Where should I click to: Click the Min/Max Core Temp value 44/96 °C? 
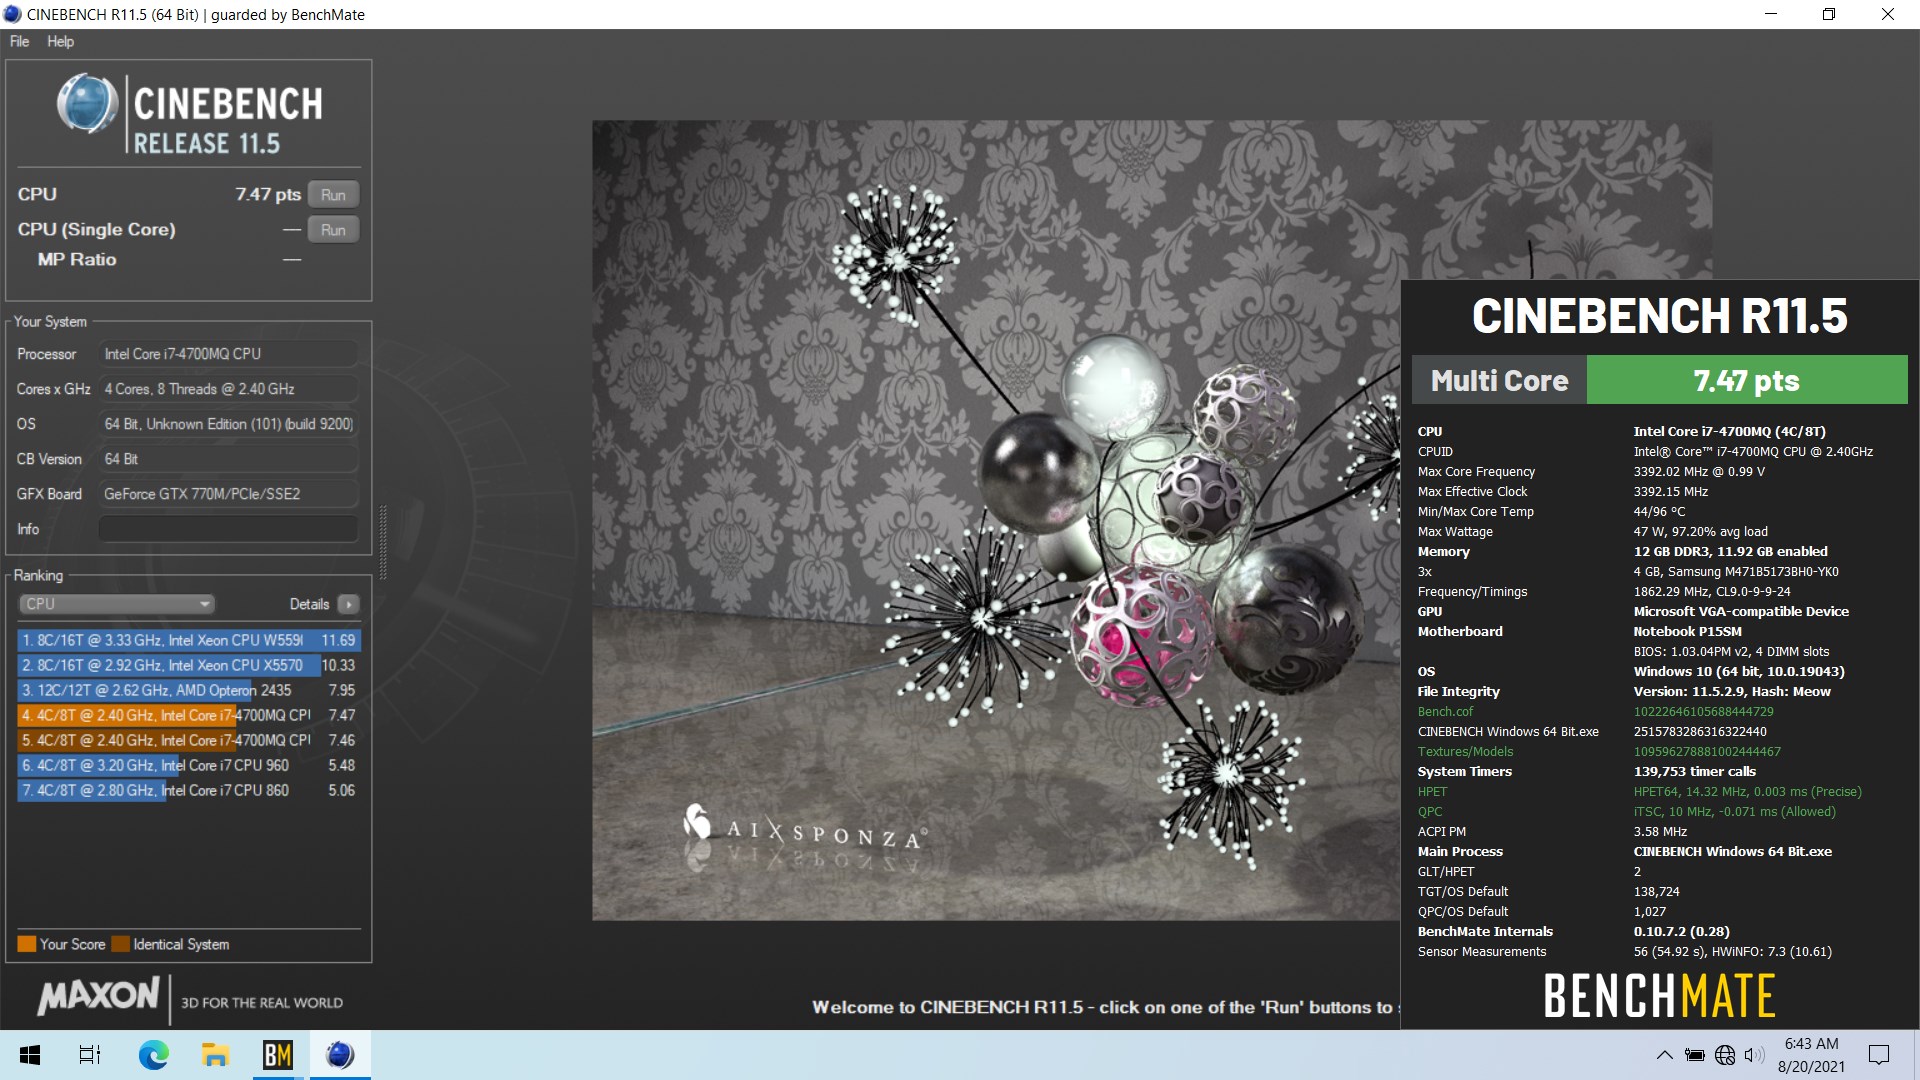[1659, 512]
